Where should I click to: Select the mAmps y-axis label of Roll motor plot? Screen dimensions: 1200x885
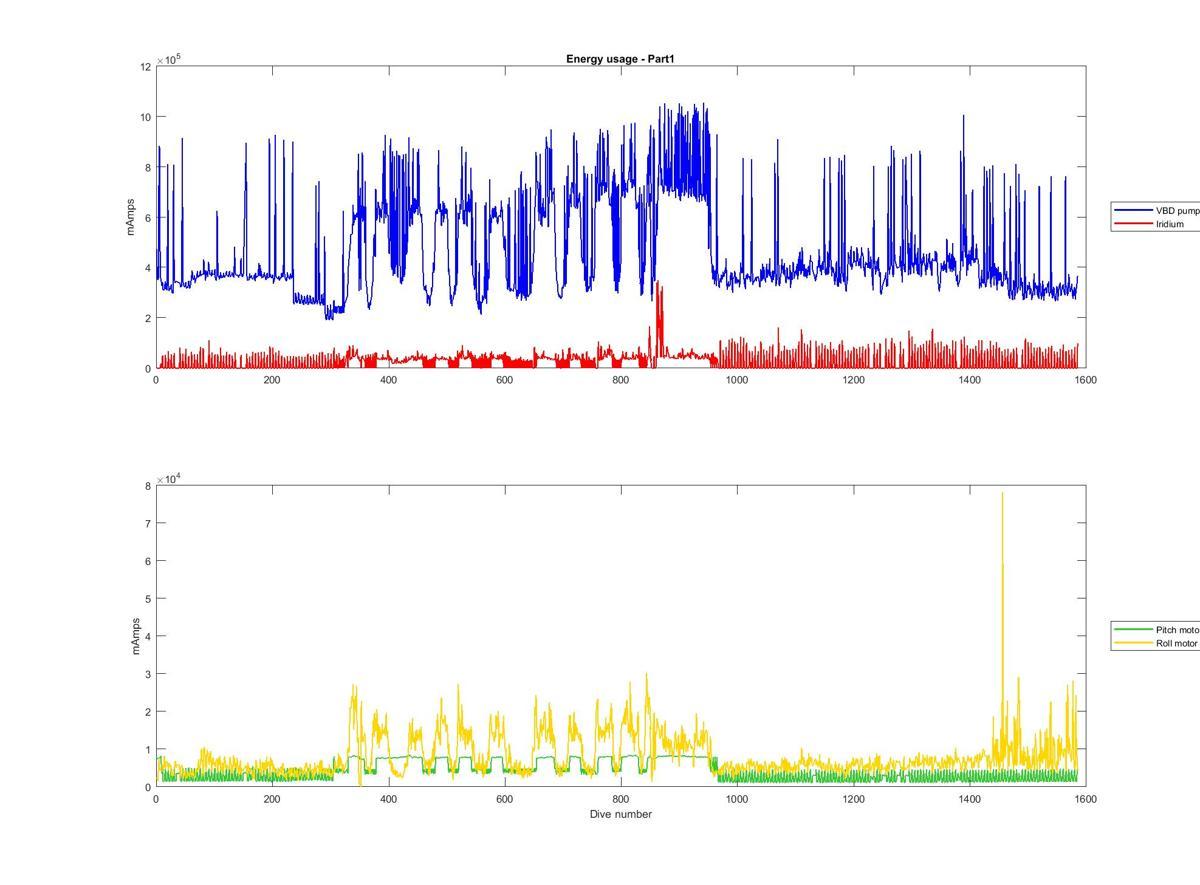134,636
